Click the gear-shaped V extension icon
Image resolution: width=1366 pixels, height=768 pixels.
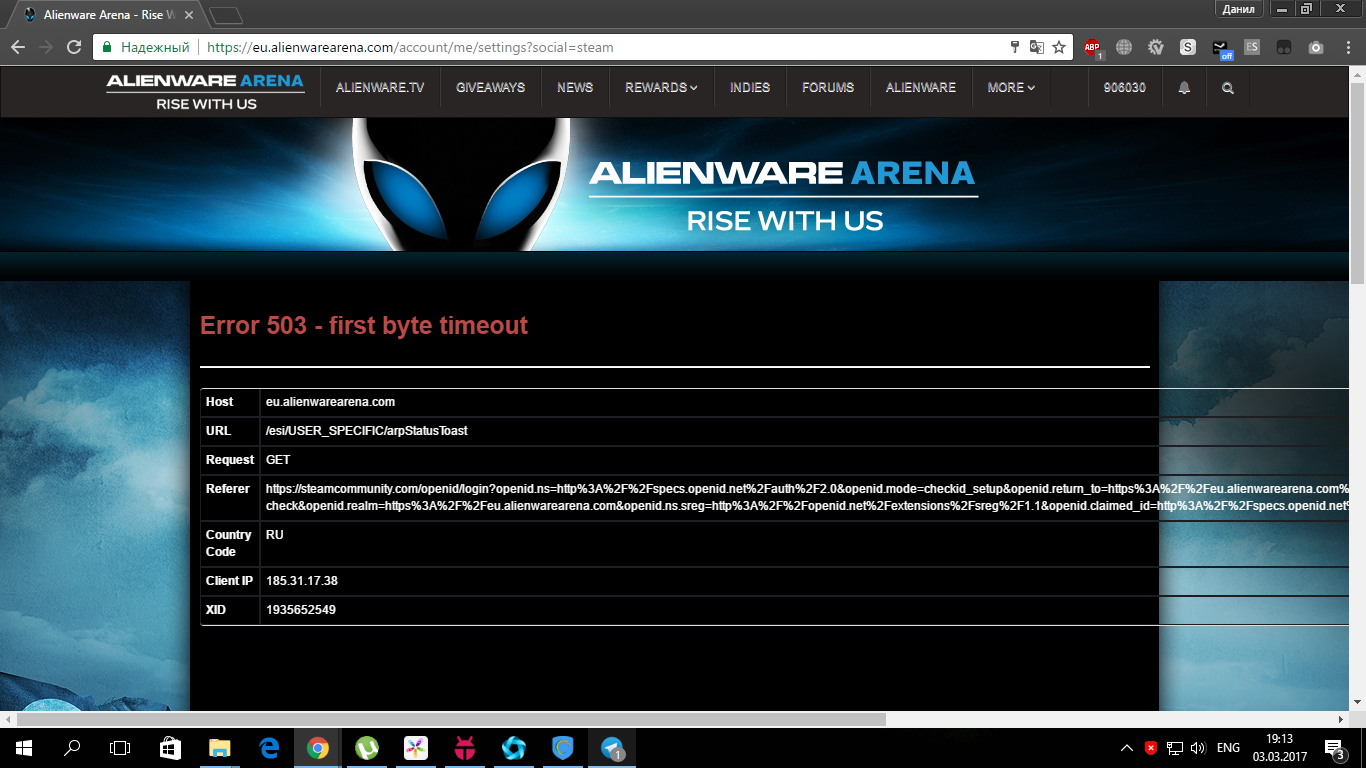click(x=1156, y=47)
